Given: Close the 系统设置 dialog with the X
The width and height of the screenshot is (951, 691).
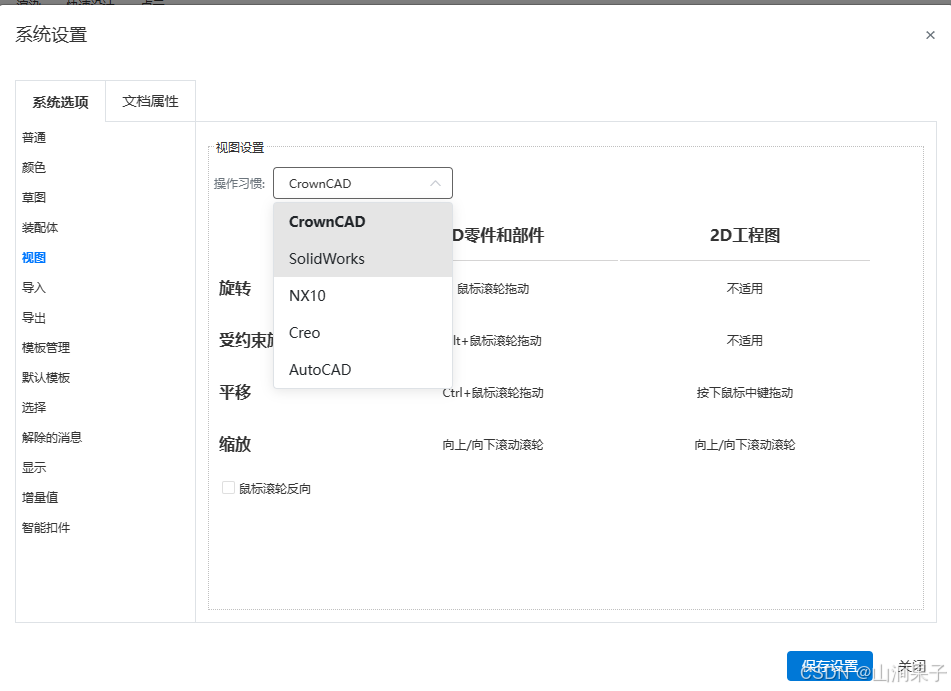Looking at the screenshot, I should 930,35.
